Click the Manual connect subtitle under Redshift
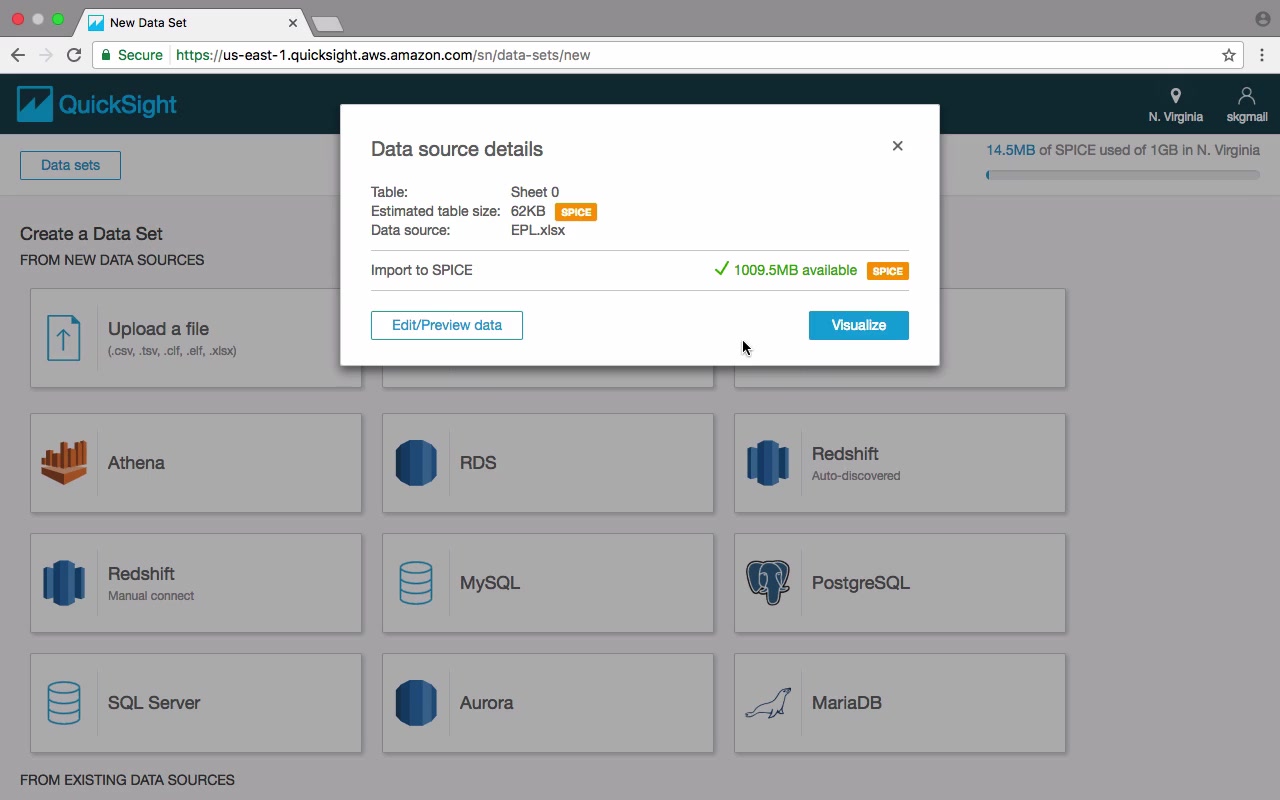 click(x=151, y=596)
